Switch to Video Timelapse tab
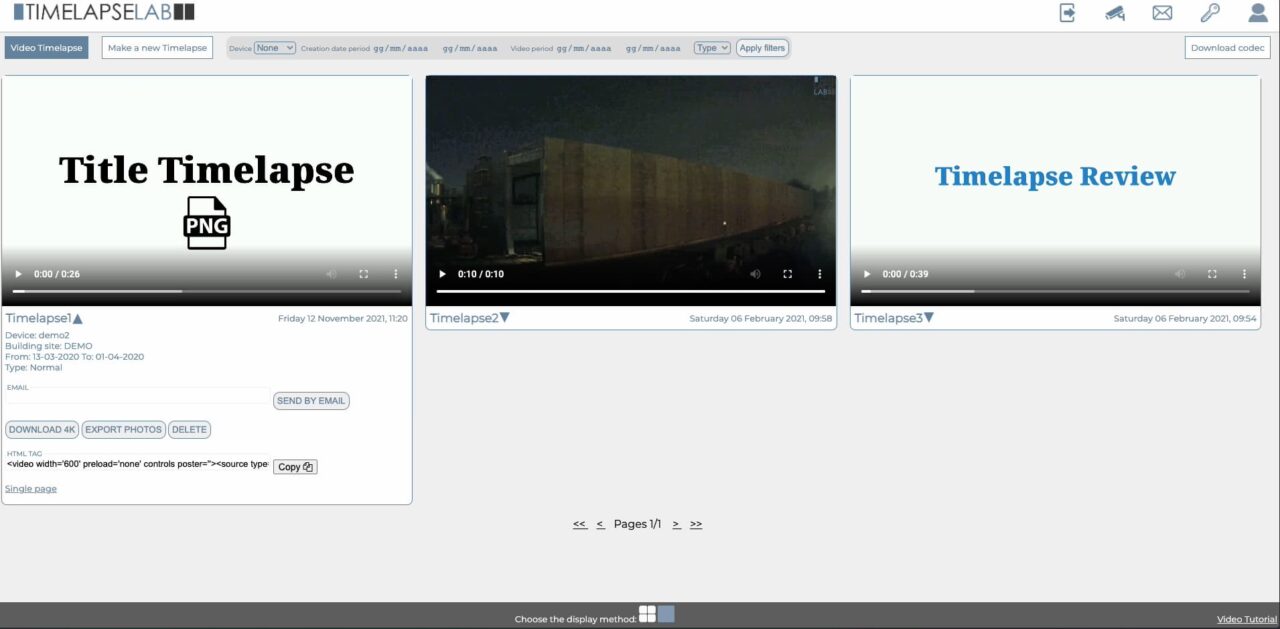This screenshot has width=1280, height=629. pyautogui.click(x=46, y=48)
